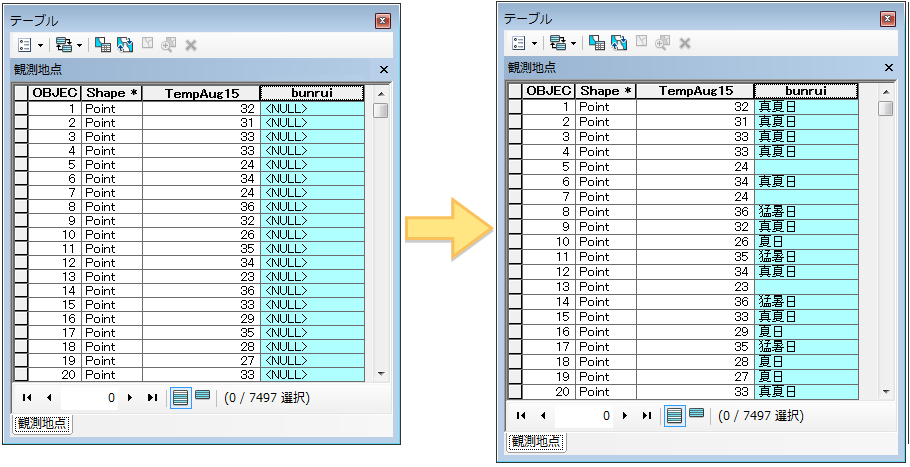
Task: Move to next record in right table
Action: pos(625,415)
